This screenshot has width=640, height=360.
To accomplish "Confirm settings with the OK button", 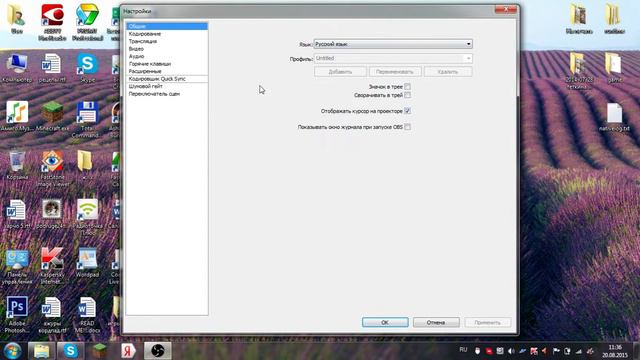I will 385,322.
